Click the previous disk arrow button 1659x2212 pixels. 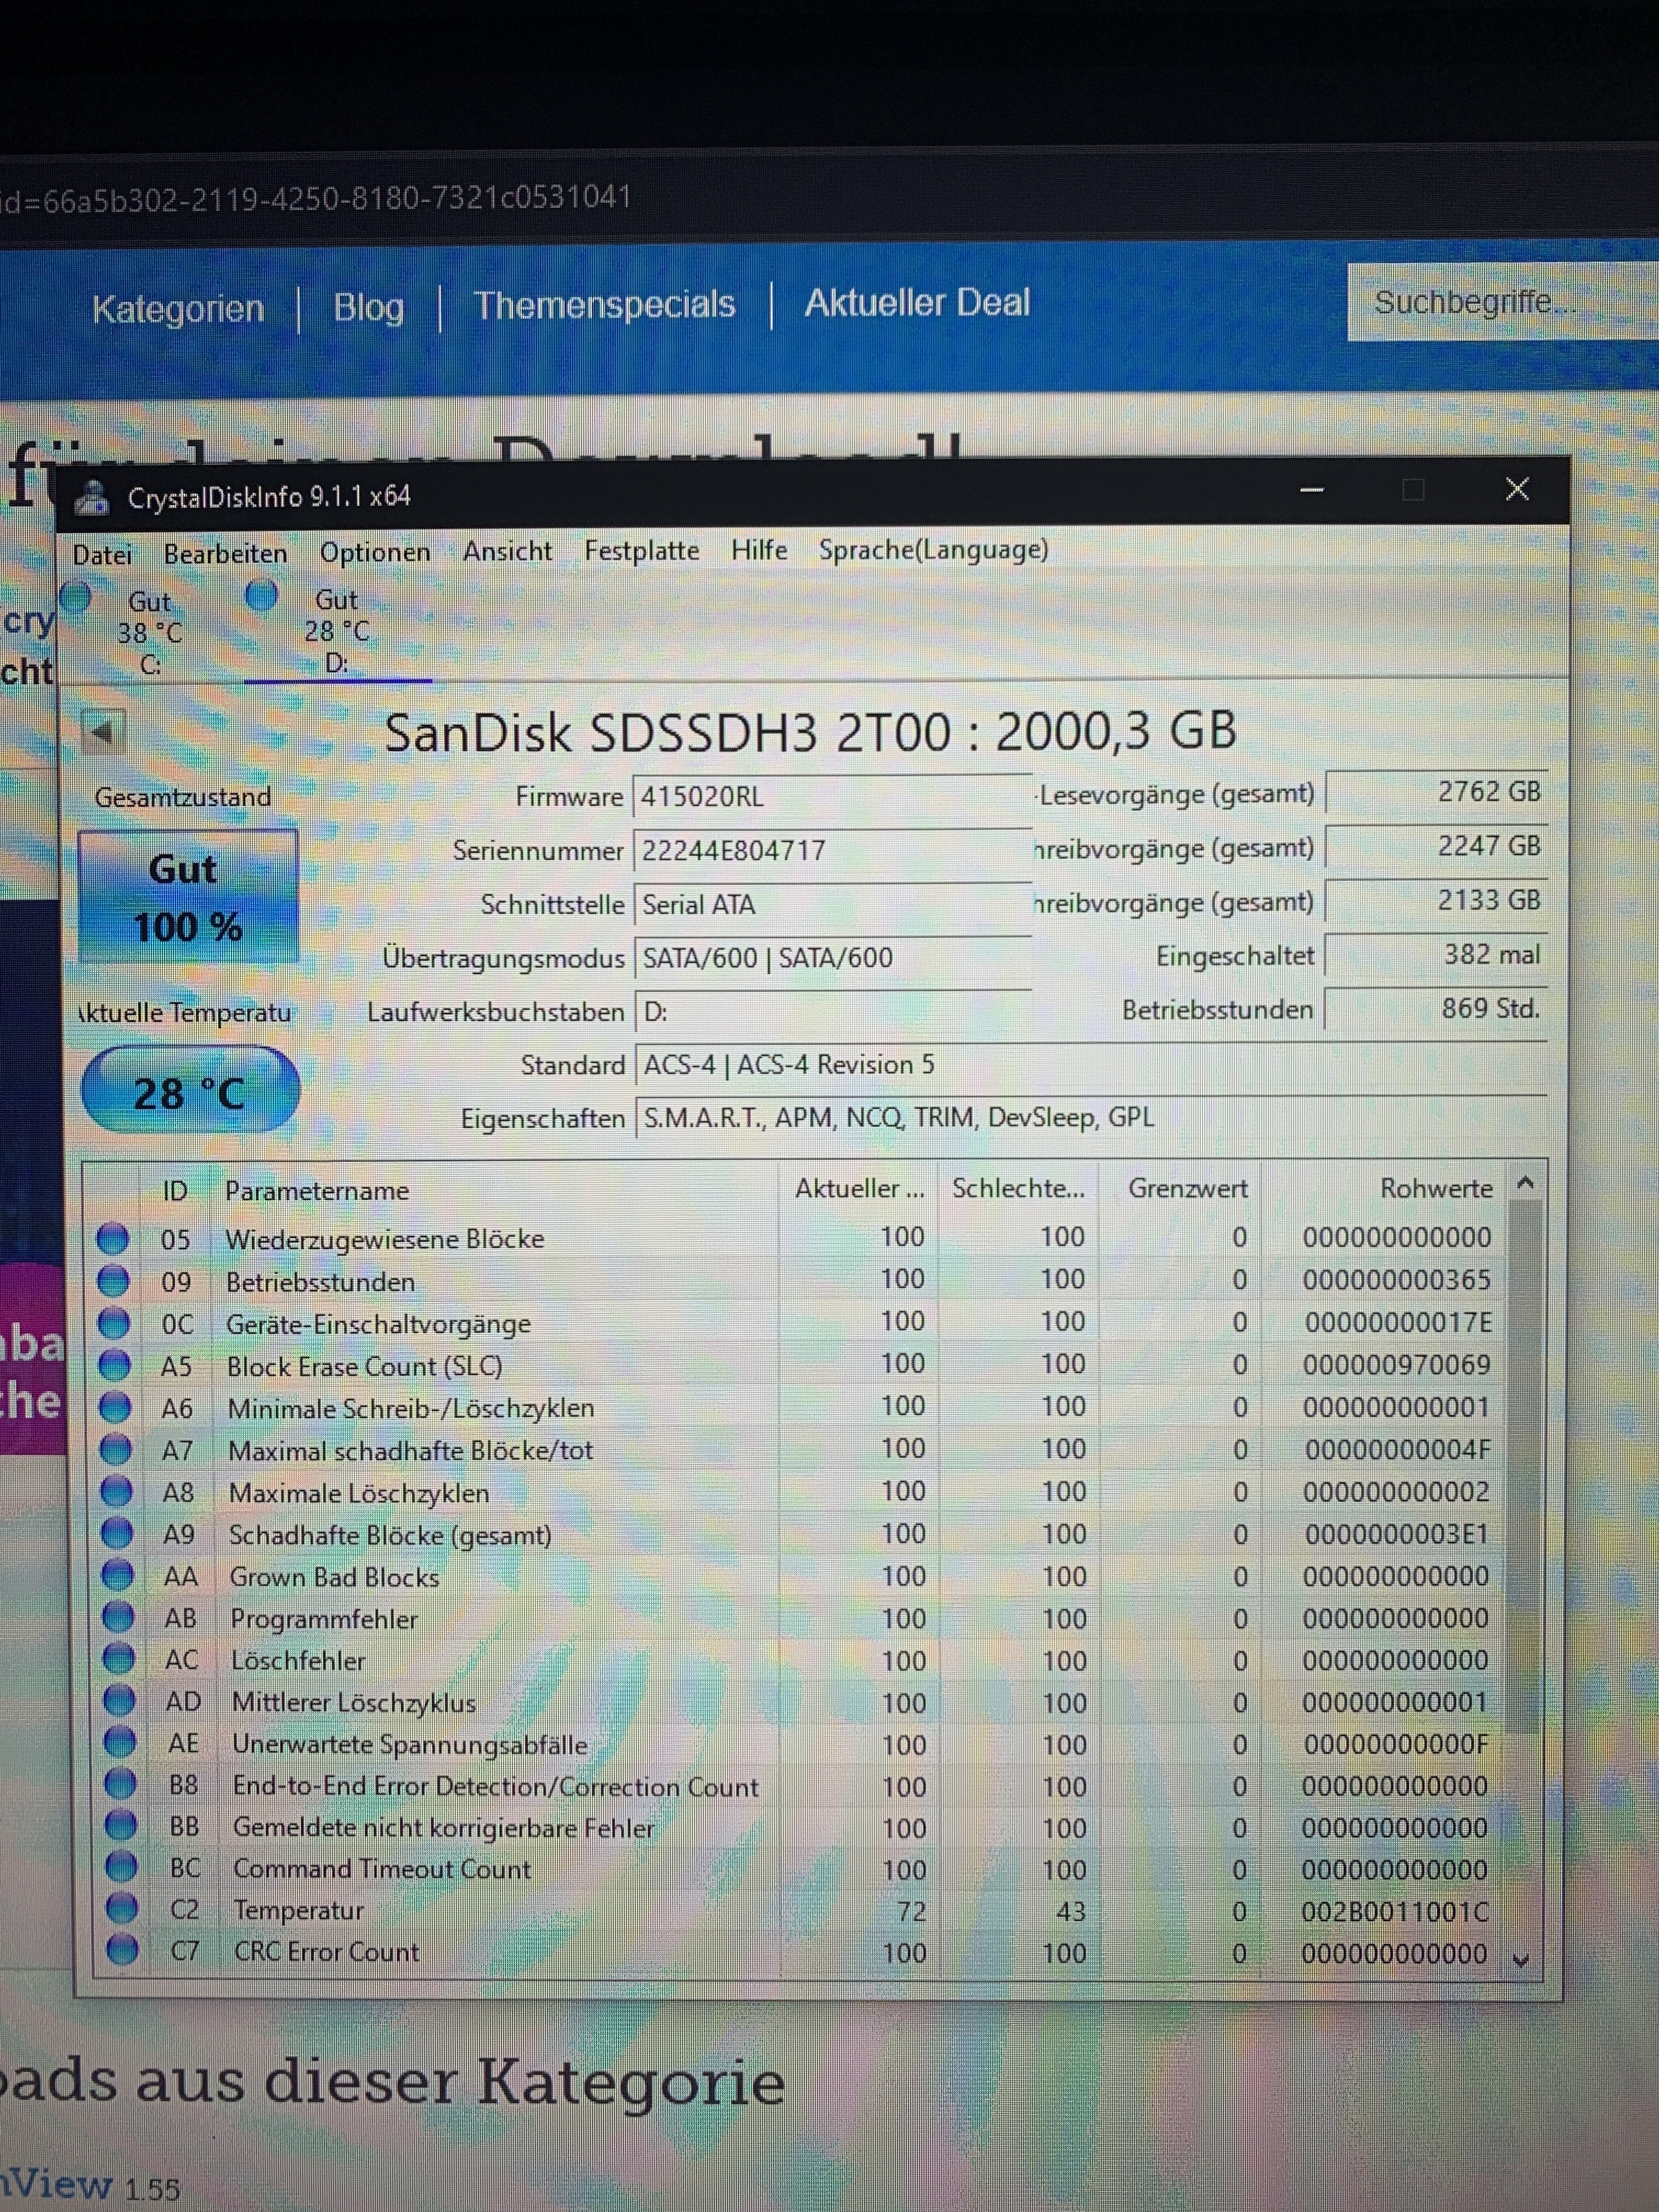[x=104, y=732]
